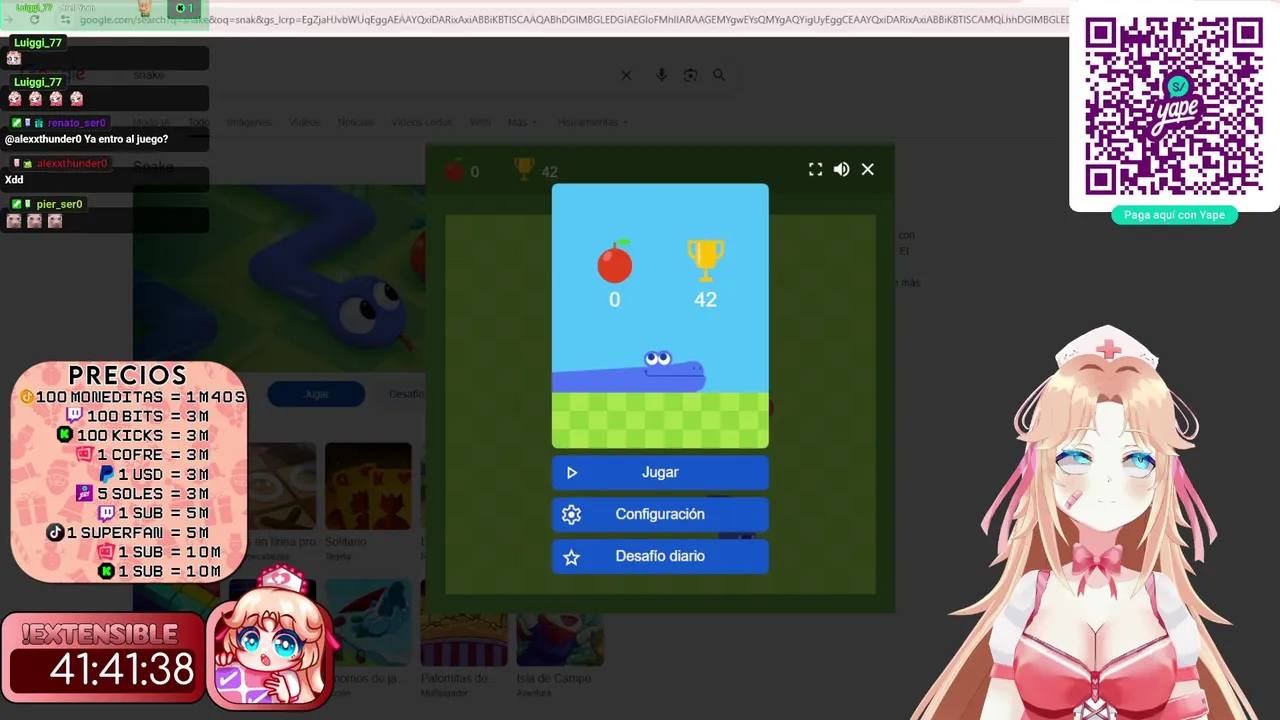Viewport: 1280px width, 720px height.
Task: Open the Desafío diario challenge
Action: pyautogui.click(x=660, y=556)
